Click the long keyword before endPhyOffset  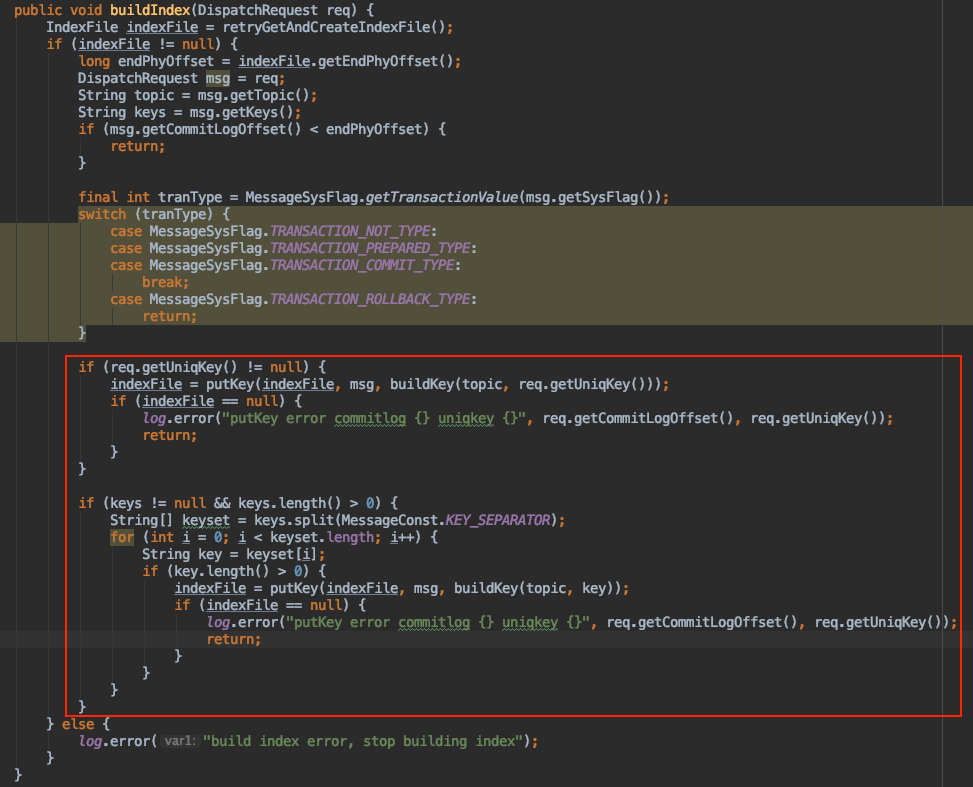tap(94, 61)
